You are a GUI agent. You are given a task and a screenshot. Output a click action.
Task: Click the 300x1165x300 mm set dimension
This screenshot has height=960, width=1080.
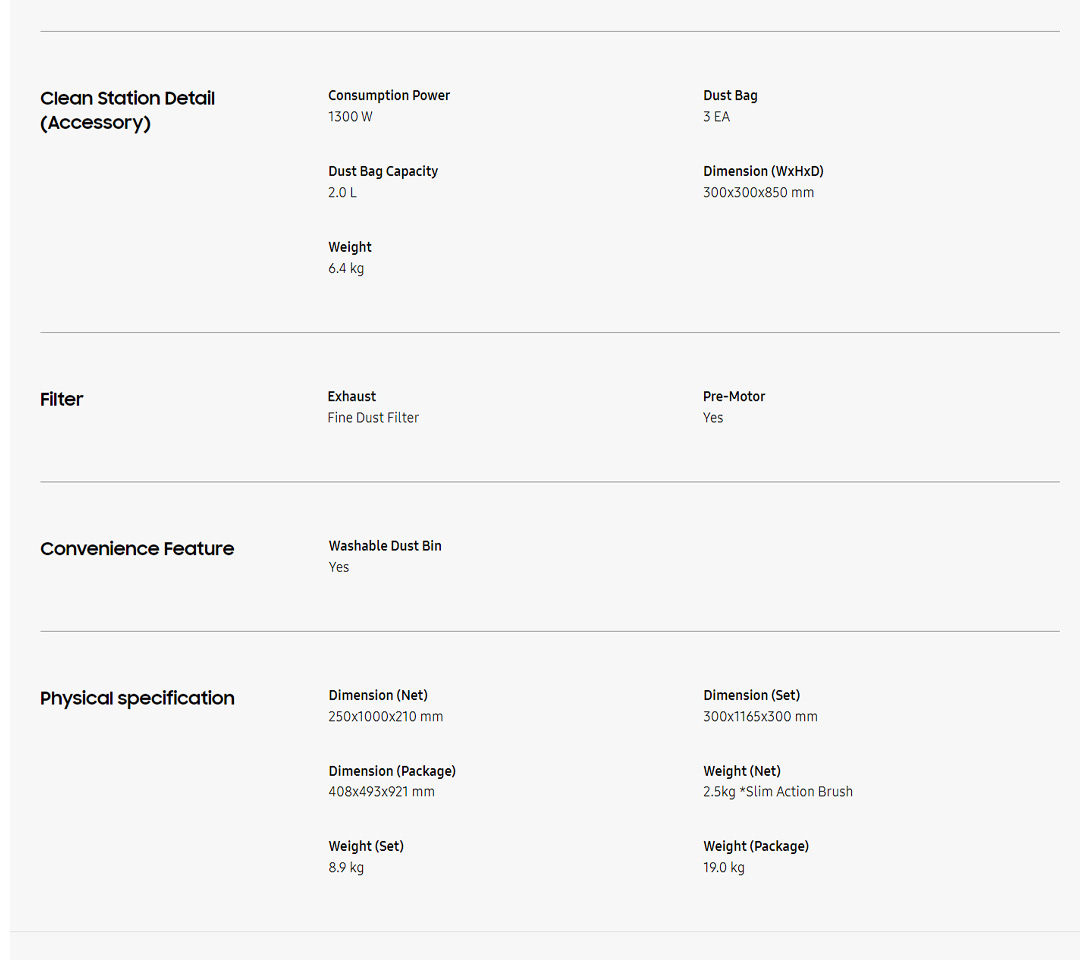(760, 717)
